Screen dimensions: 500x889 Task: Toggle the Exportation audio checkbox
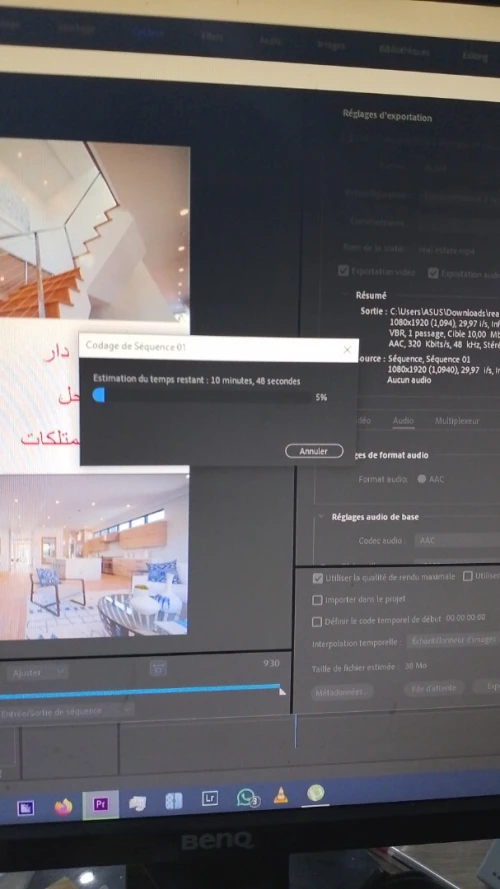[433, 273]
